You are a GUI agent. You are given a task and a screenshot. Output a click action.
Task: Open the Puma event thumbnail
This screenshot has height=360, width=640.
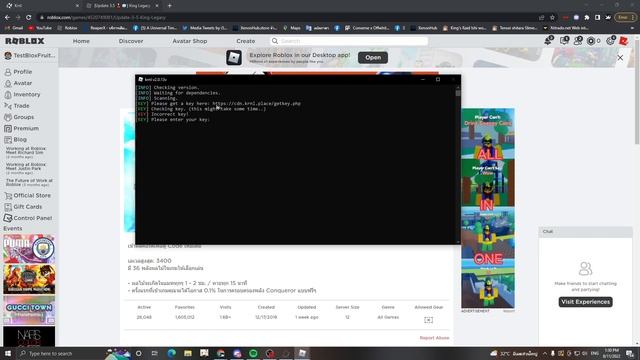(29, 248)
